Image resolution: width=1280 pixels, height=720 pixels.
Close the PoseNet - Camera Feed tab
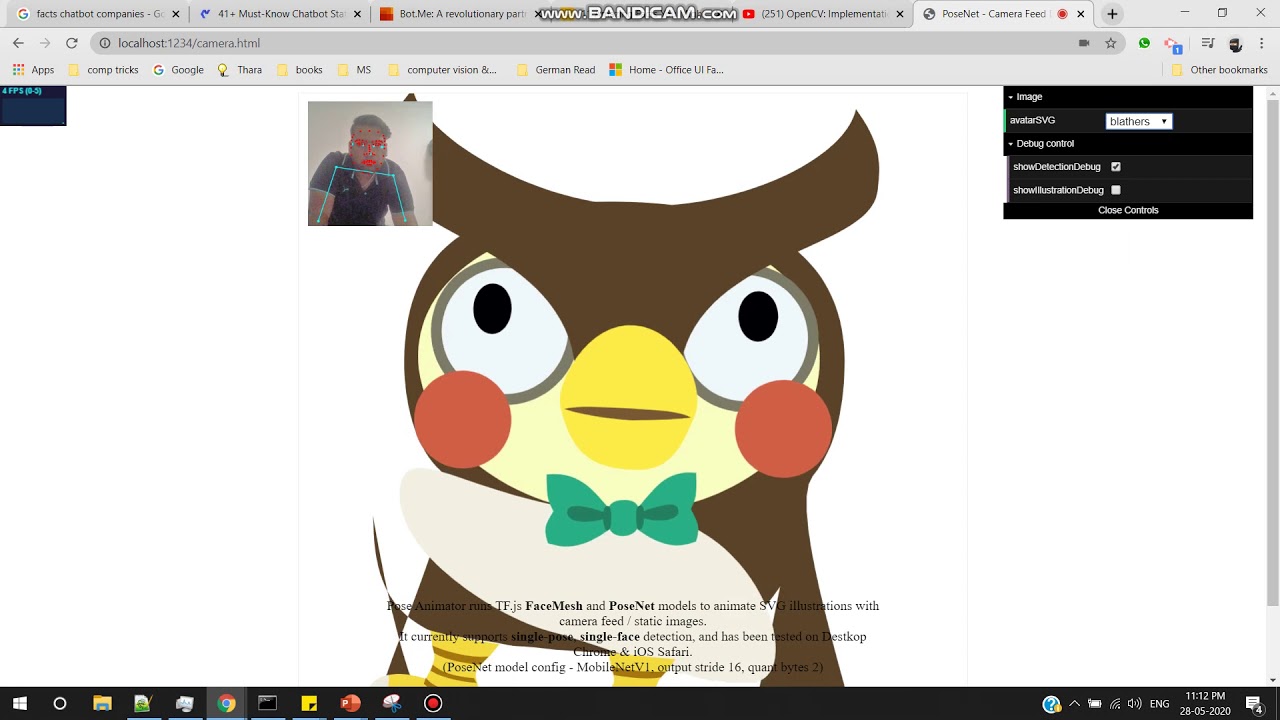coord(1080,14)
